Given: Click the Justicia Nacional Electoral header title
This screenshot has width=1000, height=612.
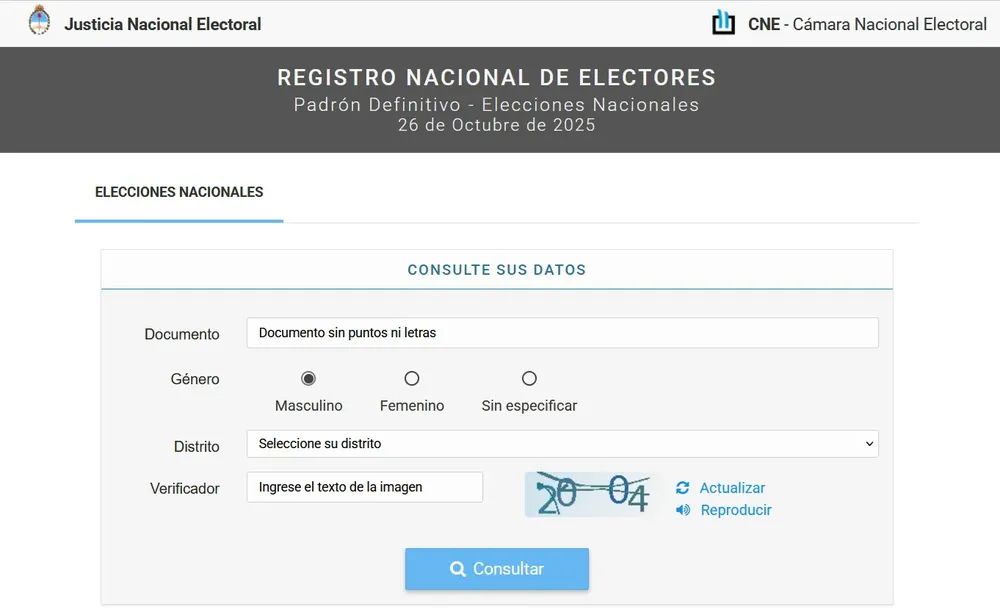Looking at the screenshot, I should [163, 24].
